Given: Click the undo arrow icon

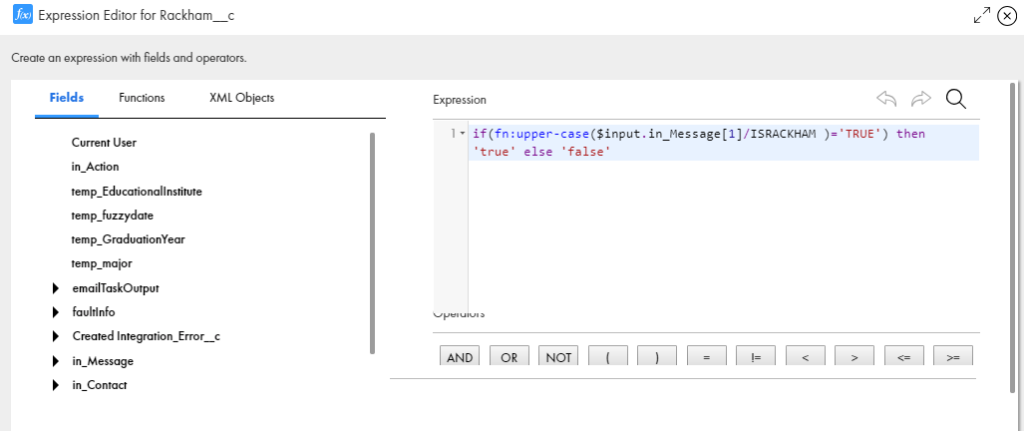Looking at the screenshot, I should [886, 98].
